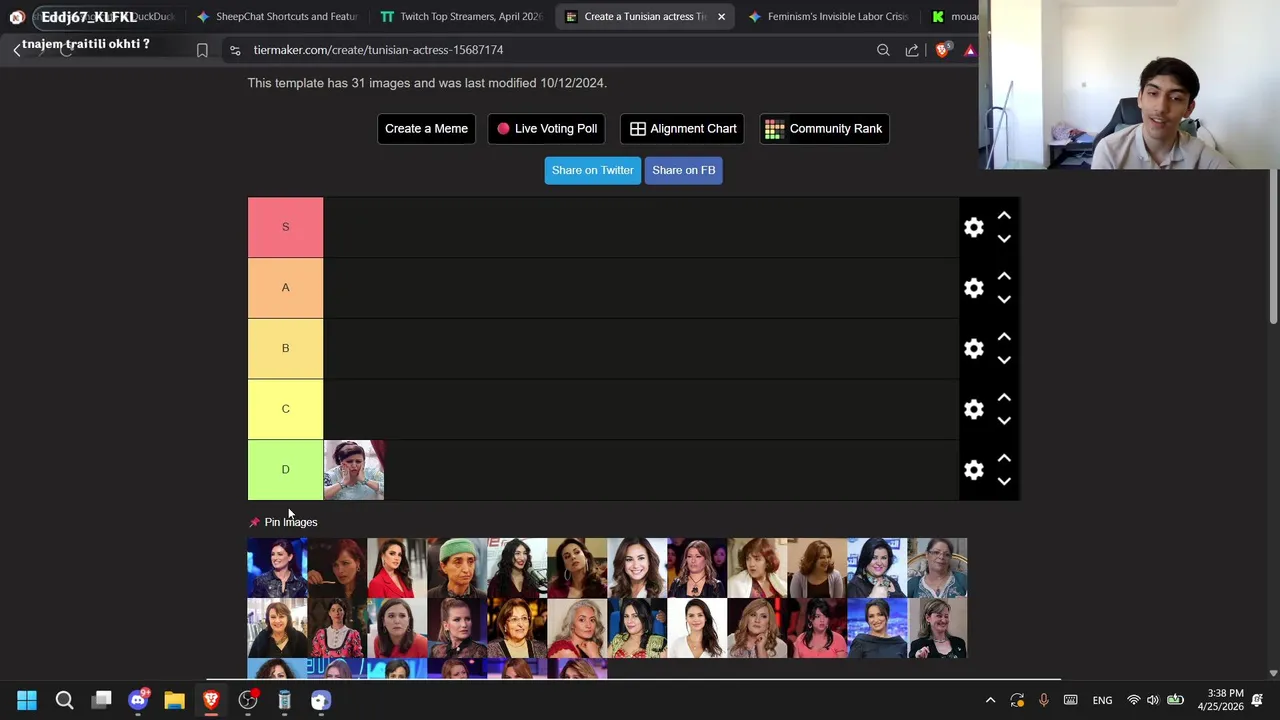Image resolution: width=1280 pixels, height=720 pixels.
Task: Switch to the mouad tab
Action: point(952,17)
